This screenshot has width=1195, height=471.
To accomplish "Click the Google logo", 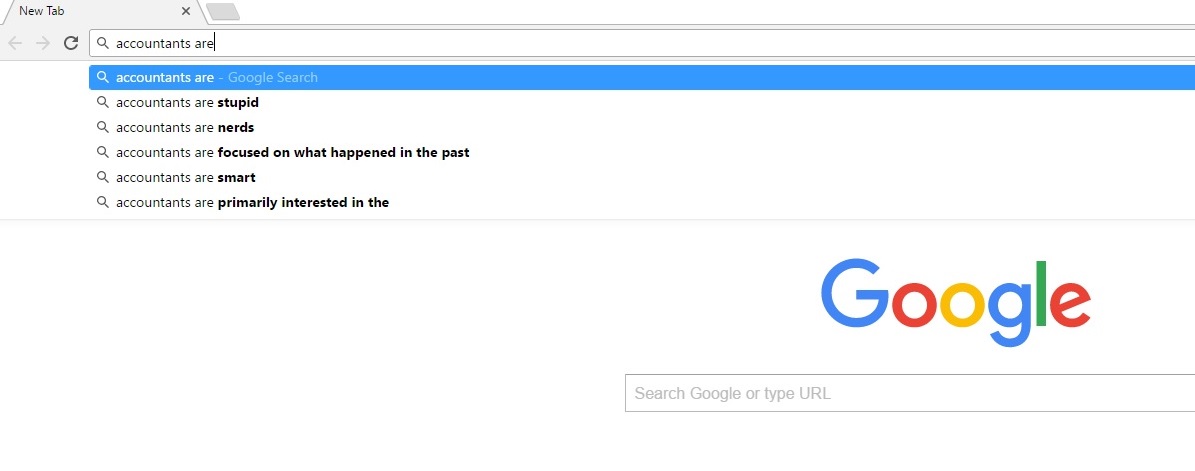I will click(956, 302).
